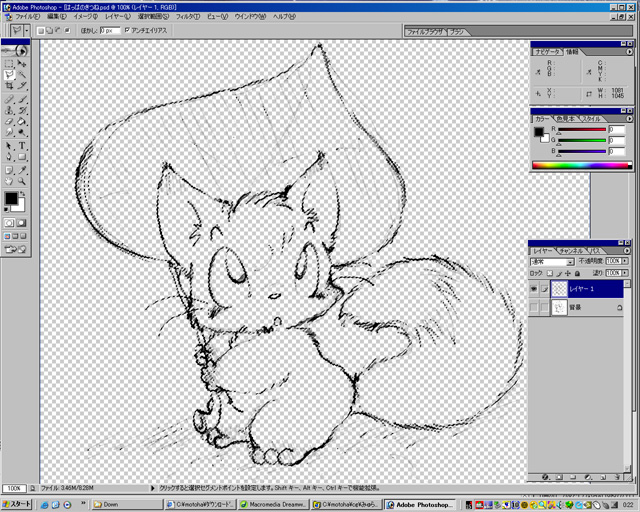The width and height of the screenshot is (640, 512).
Task: Select the Polygonal Lasso tool in toolbox
Action: (9, 75)
